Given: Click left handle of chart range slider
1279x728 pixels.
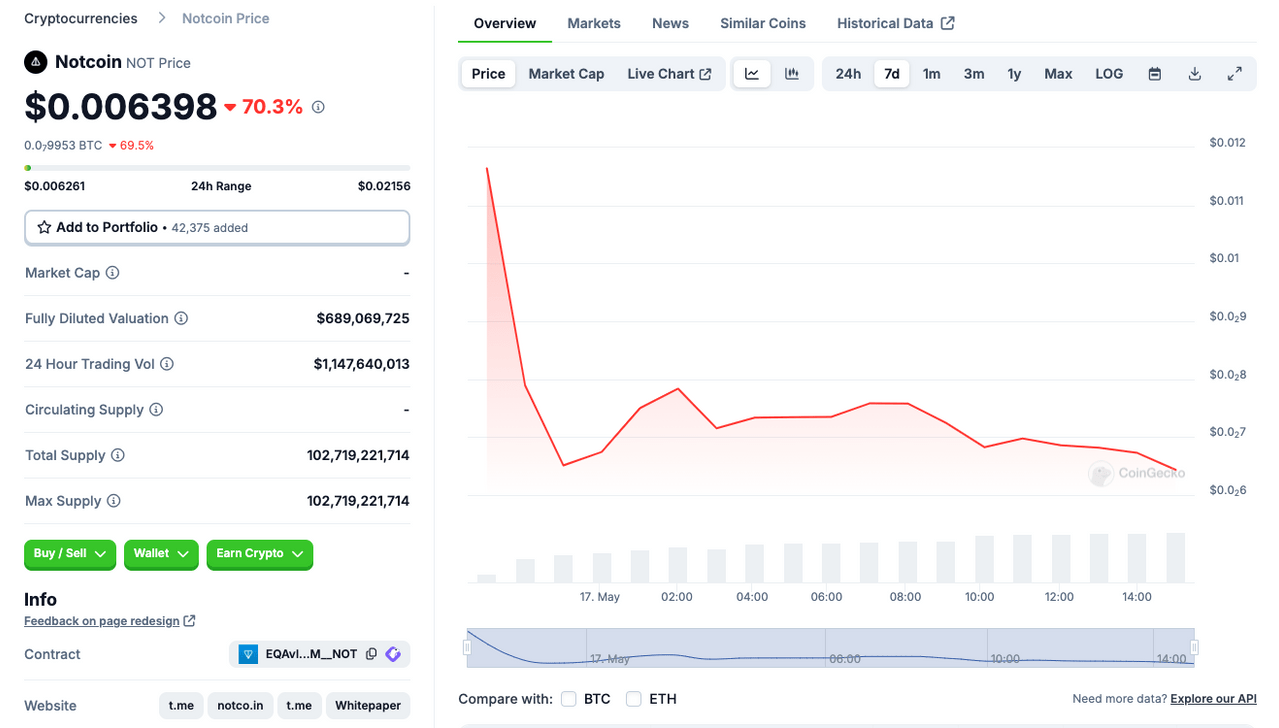Looking at the screenshot, I should pos(467,648).
